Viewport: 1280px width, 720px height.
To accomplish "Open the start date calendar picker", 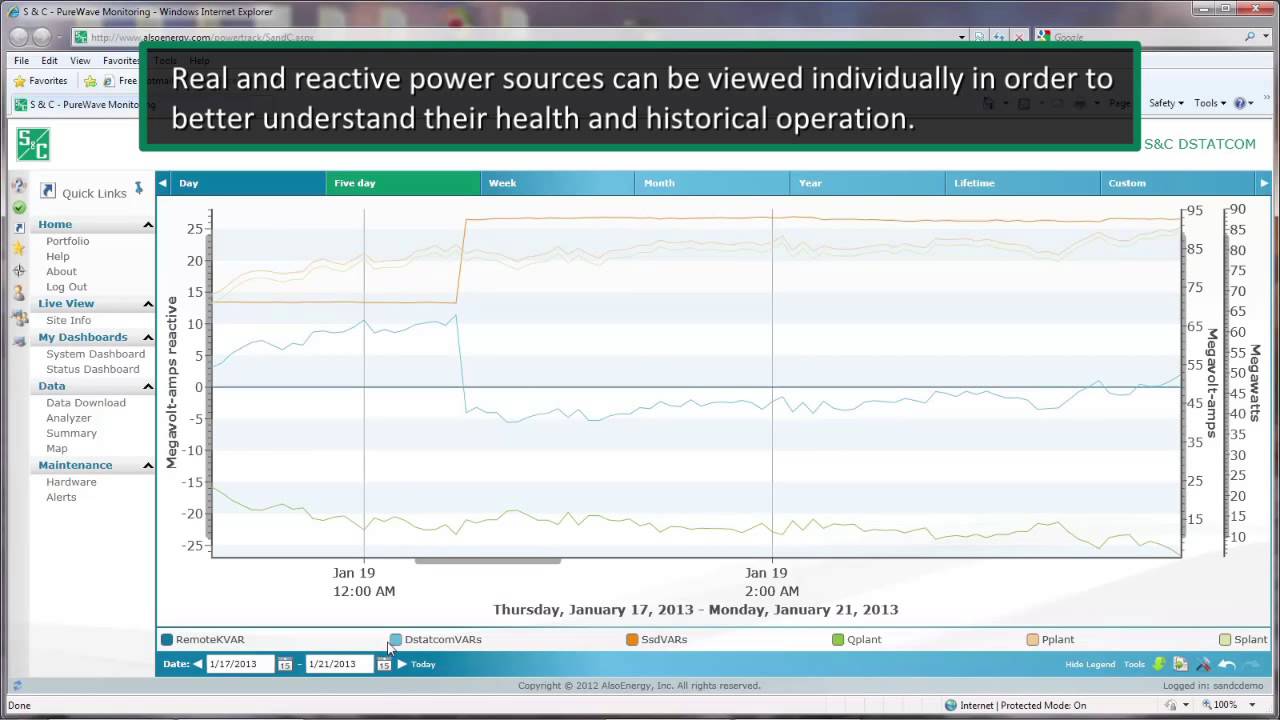I will pos(284,664).
